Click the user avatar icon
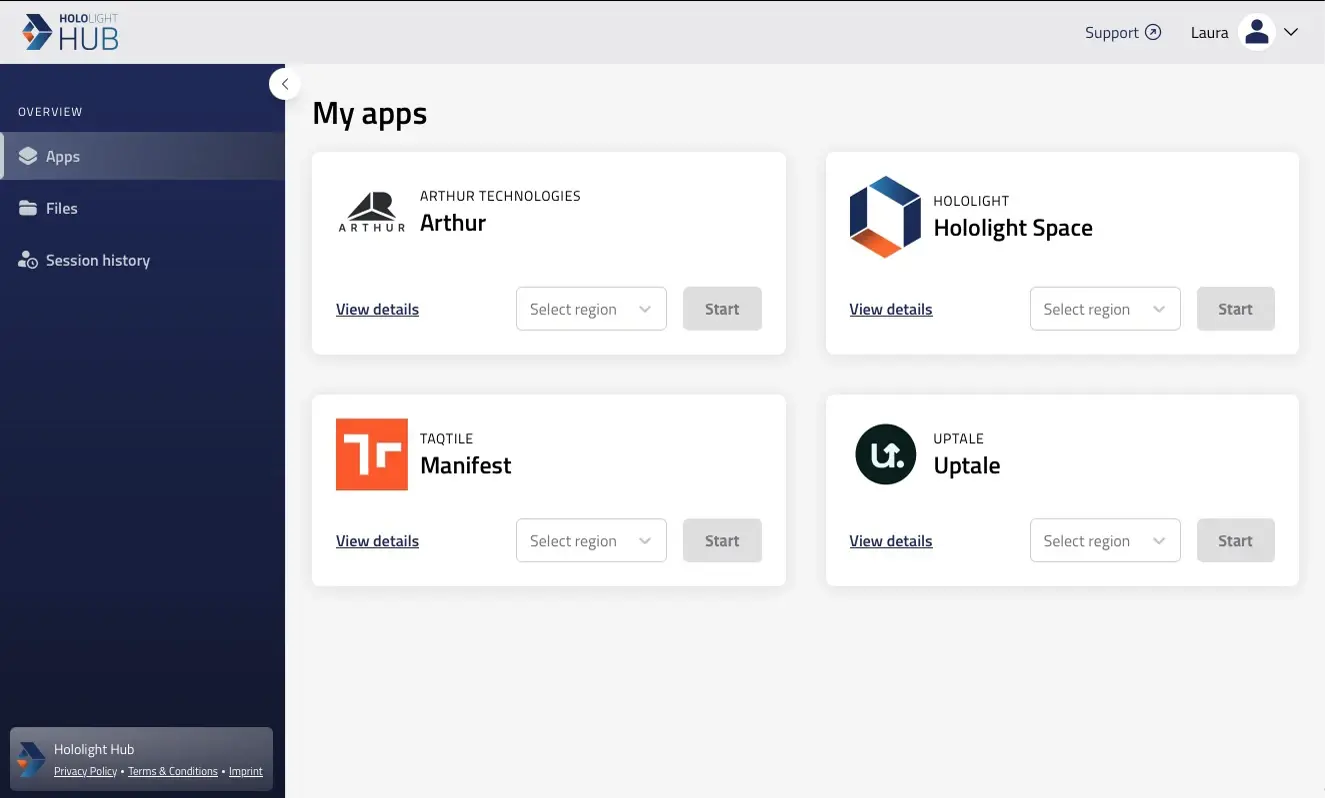Screen dimensions: 1325x798 tap(1257, 31)
